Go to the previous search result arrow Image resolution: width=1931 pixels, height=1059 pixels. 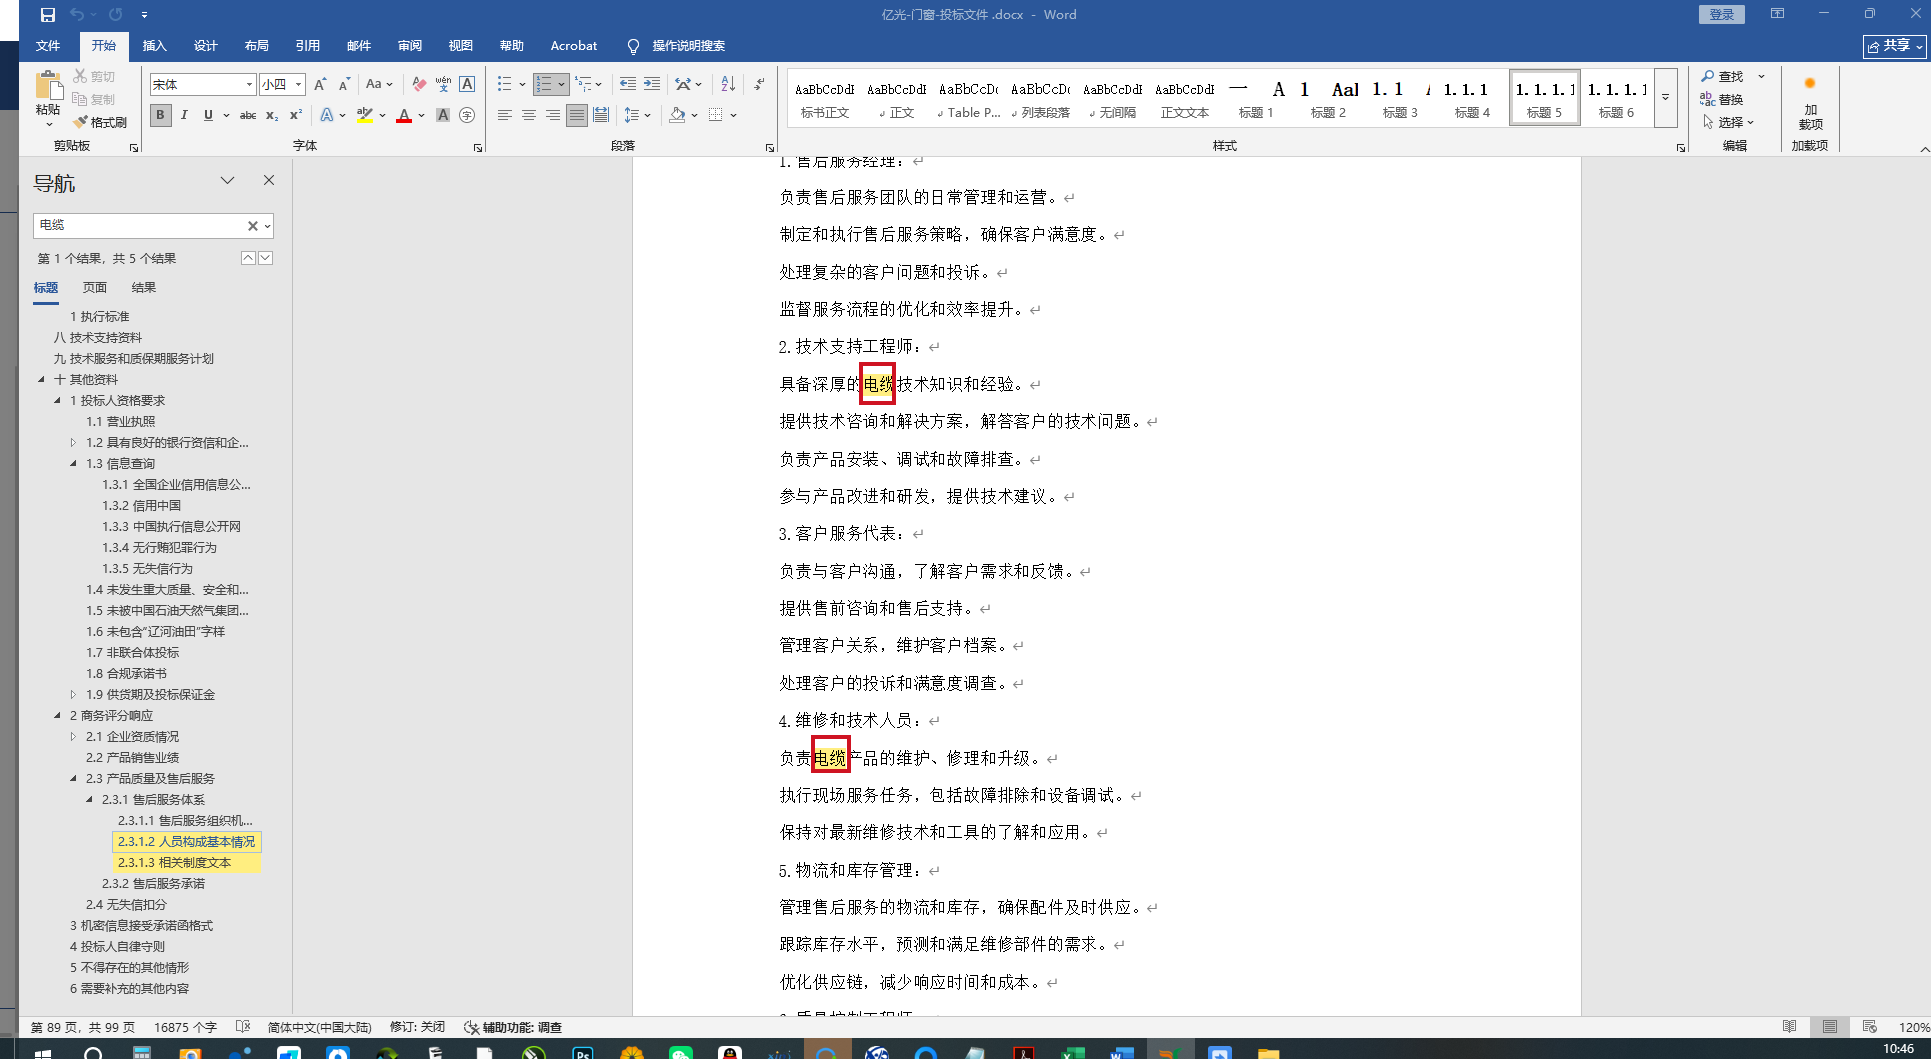pyautogui.click(x=248, y=258)
